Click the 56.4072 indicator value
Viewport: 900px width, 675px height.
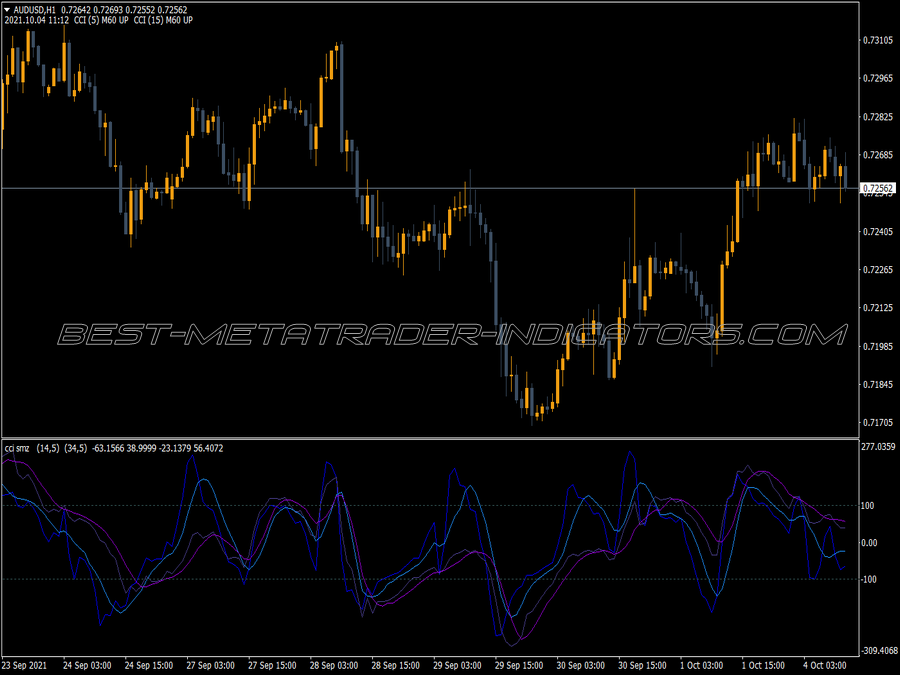pyautogui.click(x=208, y=448)
